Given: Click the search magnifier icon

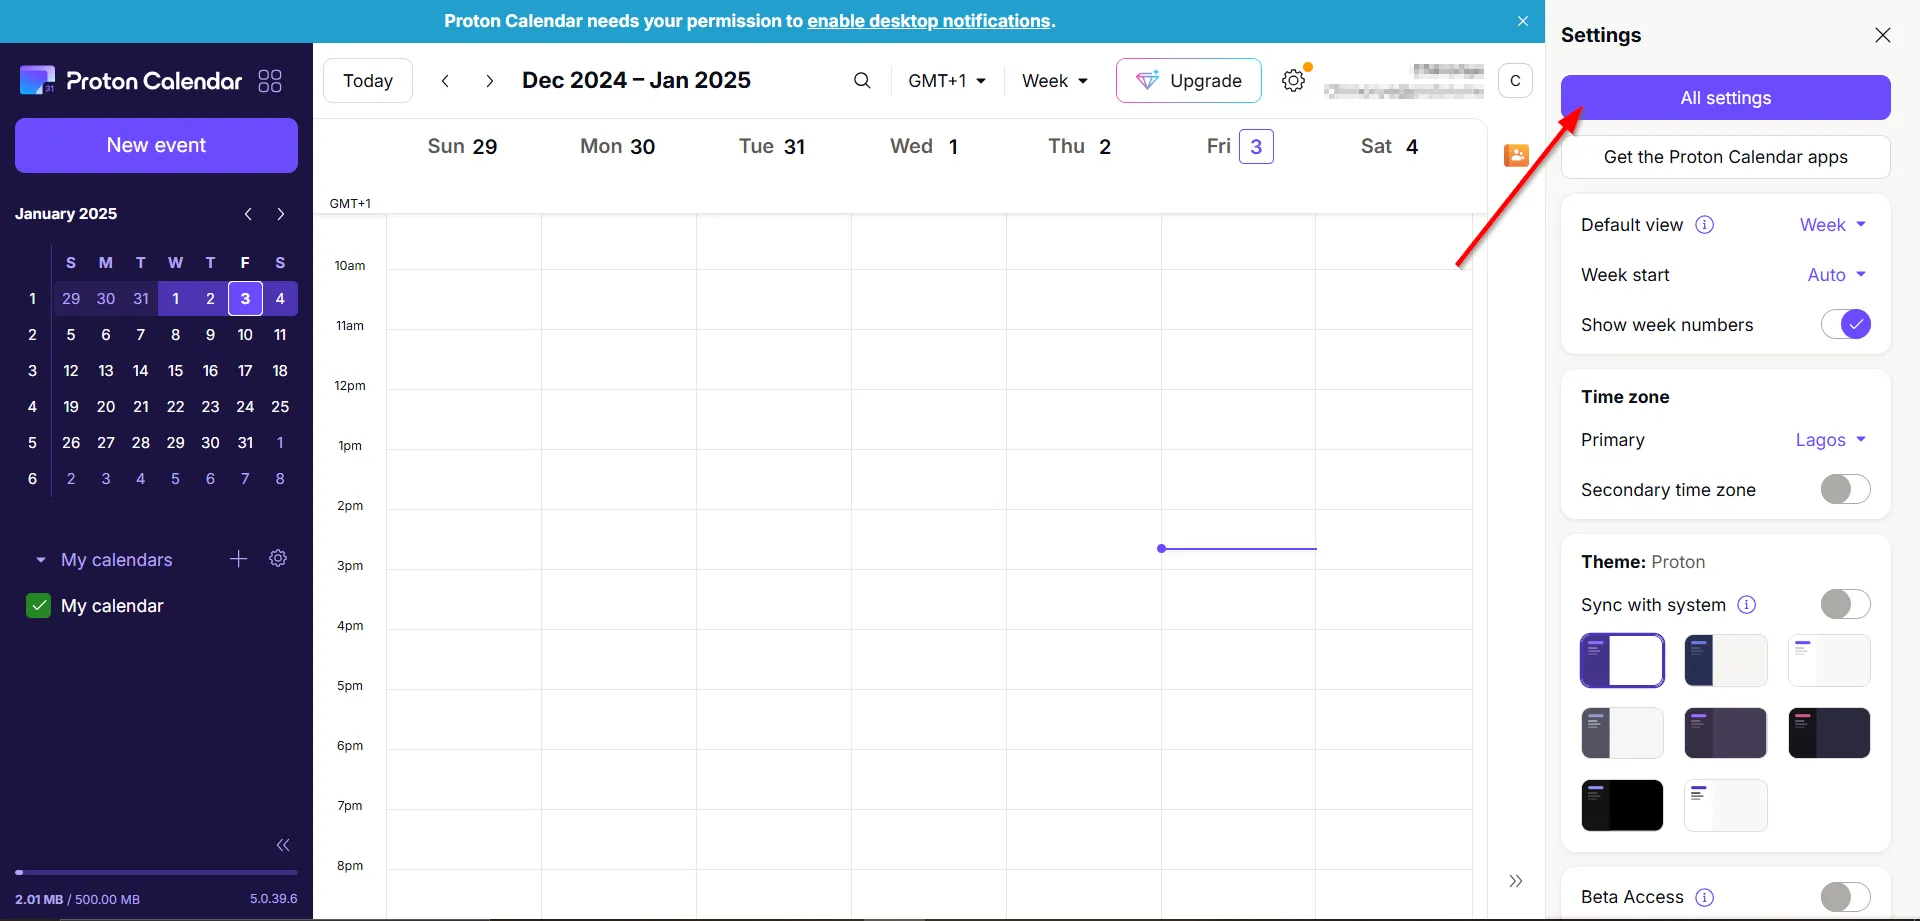Looking at the screenshot, I should tap(862, 81).
